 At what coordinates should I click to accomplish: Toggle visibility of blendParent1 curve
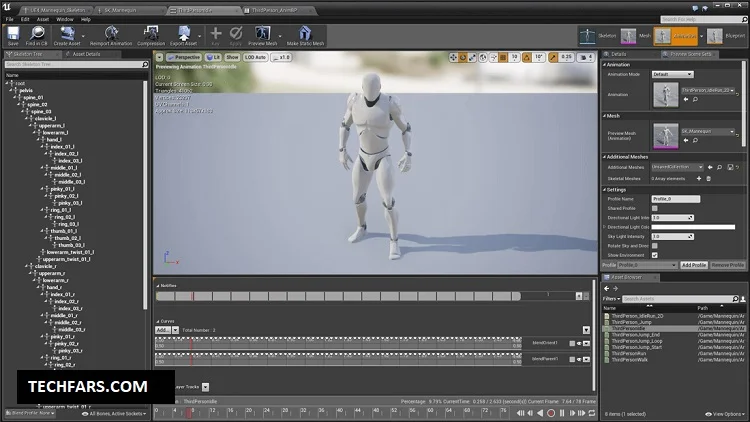pos(579,359)
